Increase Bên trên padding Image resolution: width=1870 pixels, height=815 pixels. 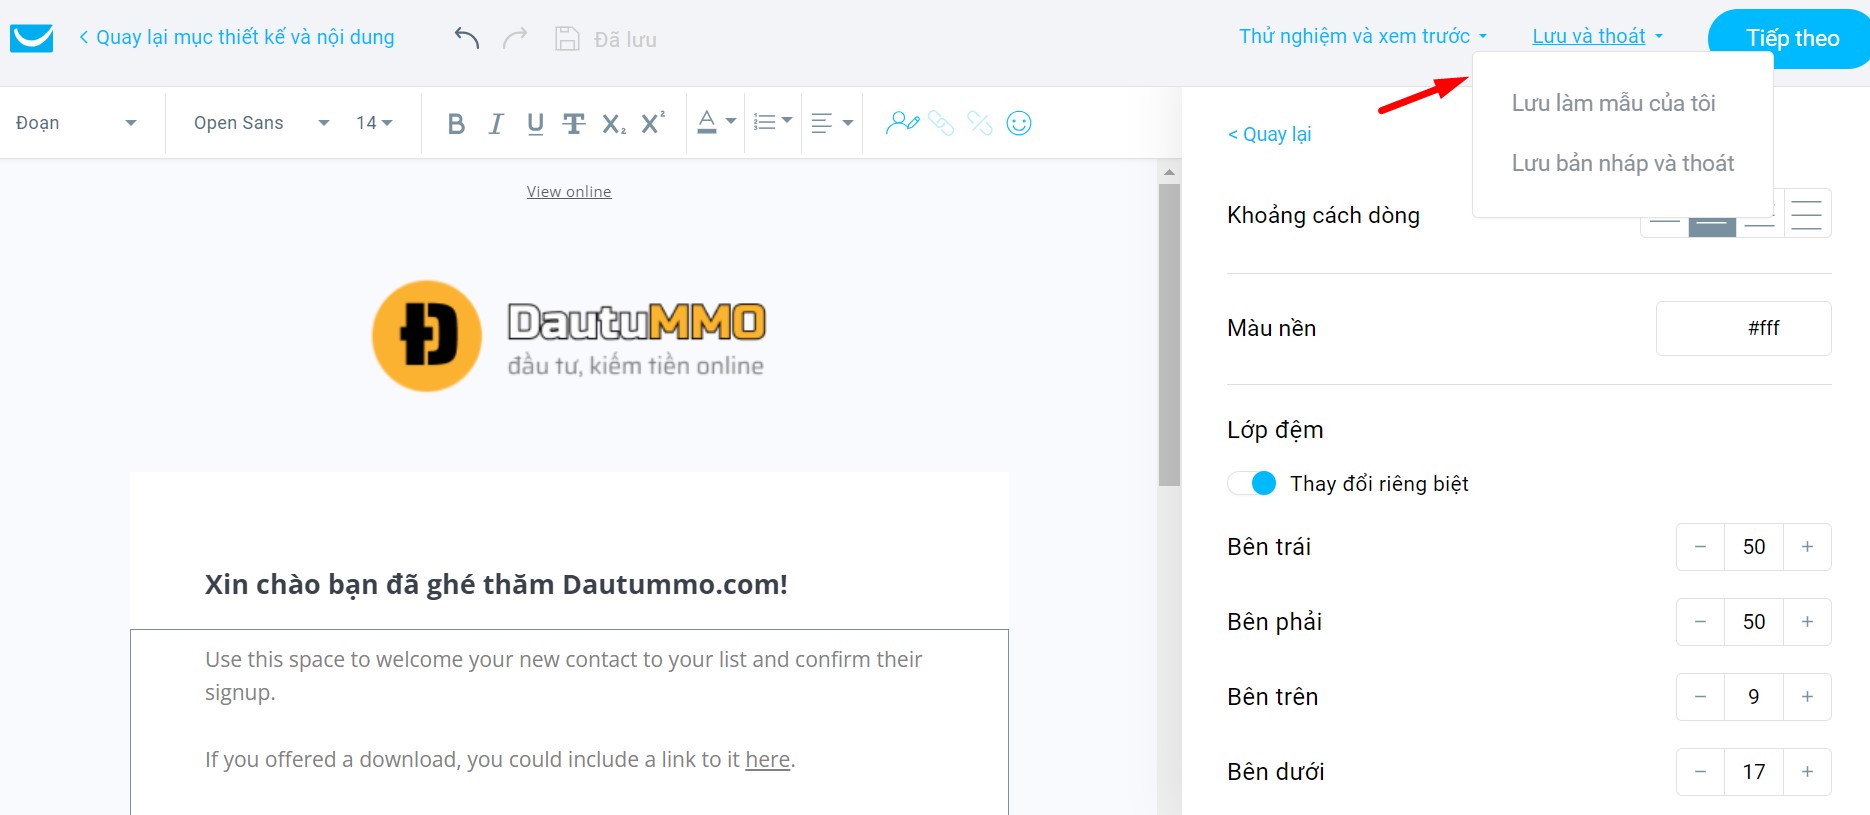coord(1807,697)
